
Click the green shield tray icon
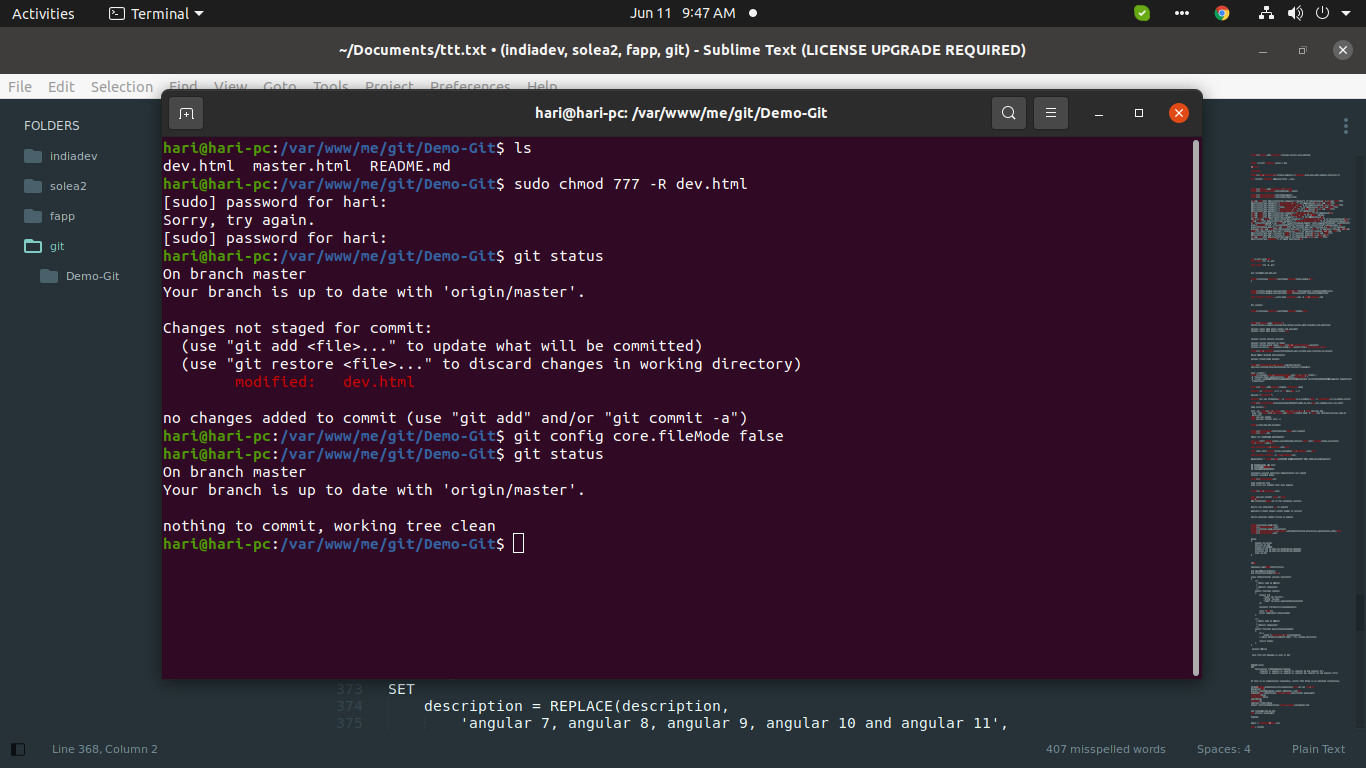(1142, 13)
